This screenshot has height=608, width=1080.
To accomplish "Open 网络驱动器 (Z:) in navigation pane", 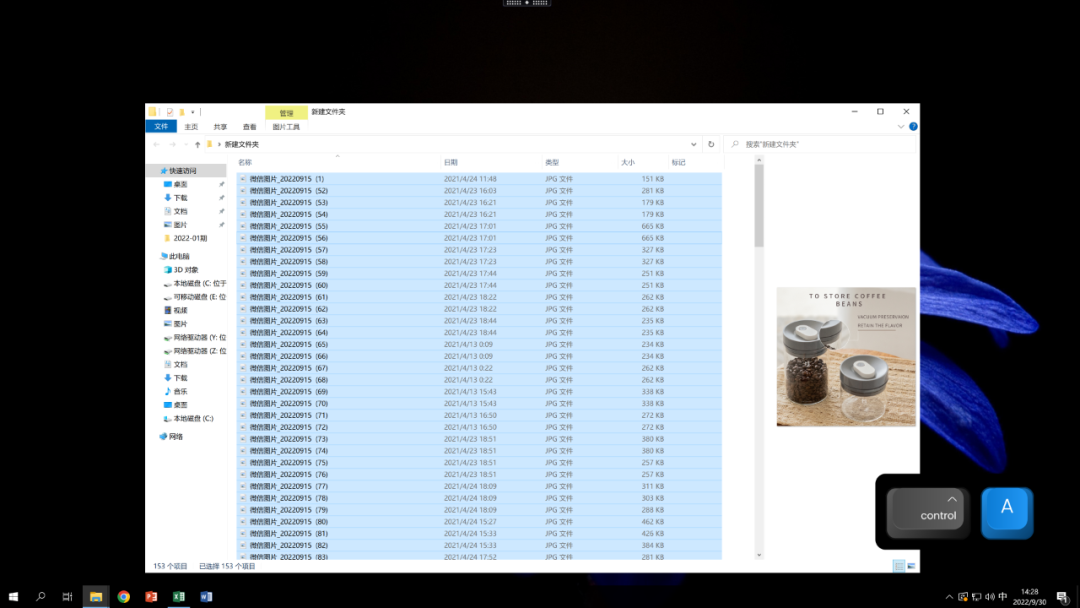I will [199, 351].
